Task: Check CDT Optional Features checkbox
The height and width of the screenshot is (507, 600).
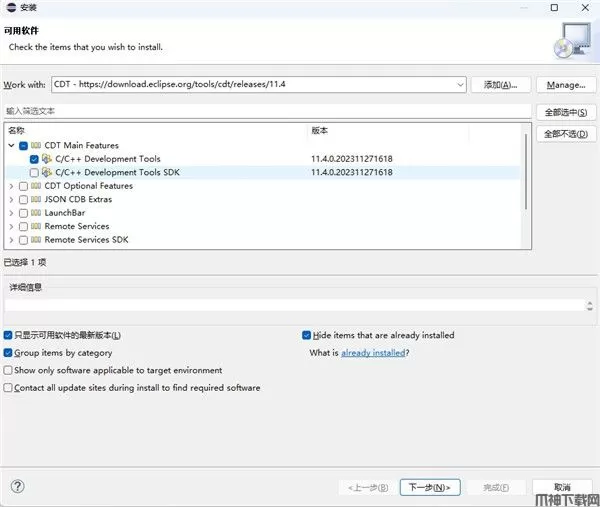Action: [x=23, y=186]
